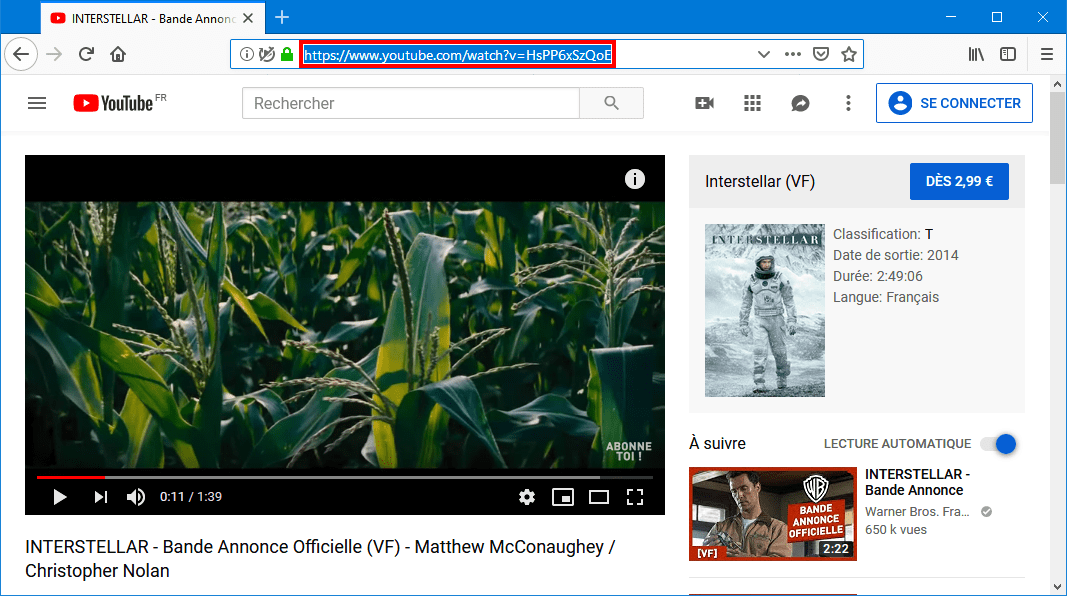
Task: Open video player settings gear
Action: click(527, 497)
